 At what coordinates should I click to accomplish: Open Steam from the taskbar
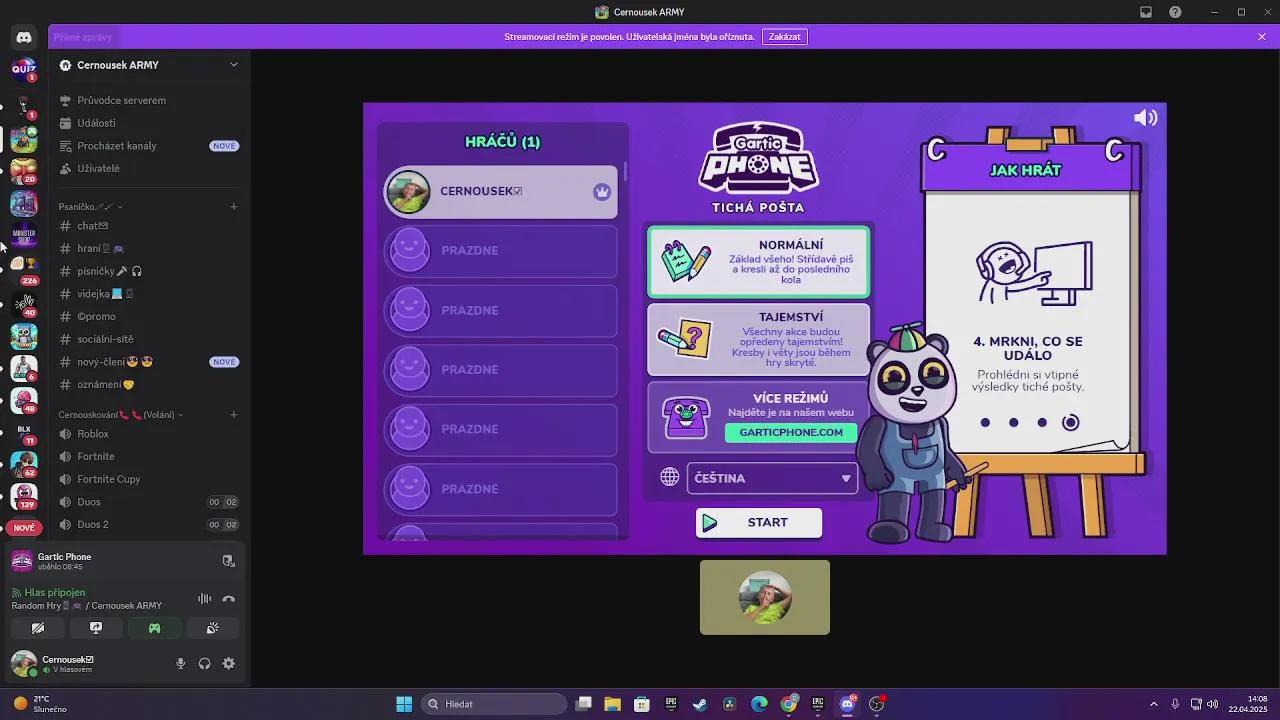[x=700, y=704]
